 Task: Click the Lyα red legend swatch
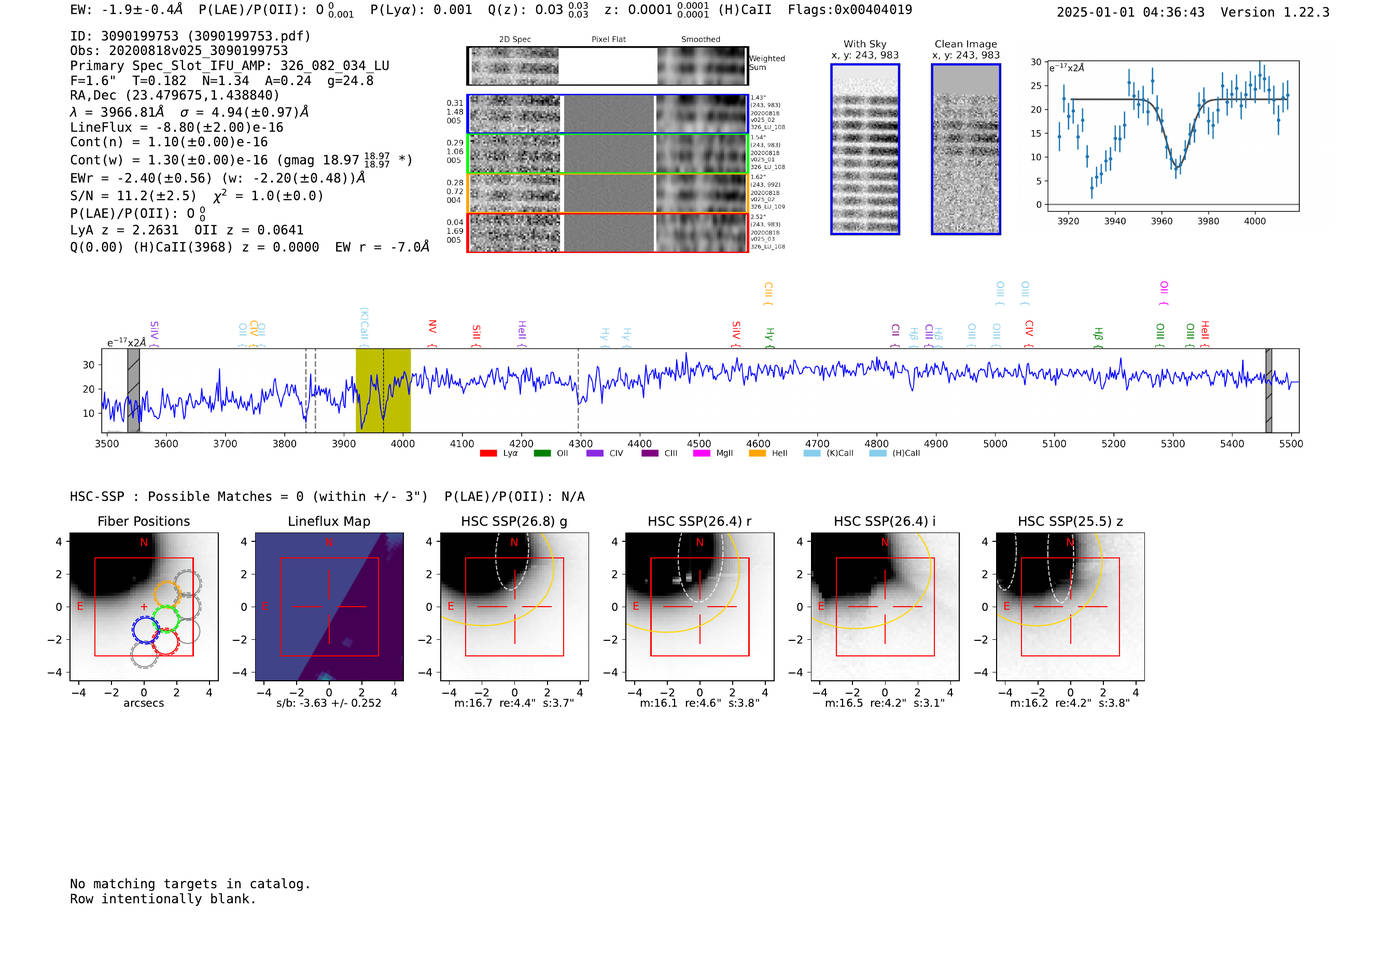pos(488,453)
